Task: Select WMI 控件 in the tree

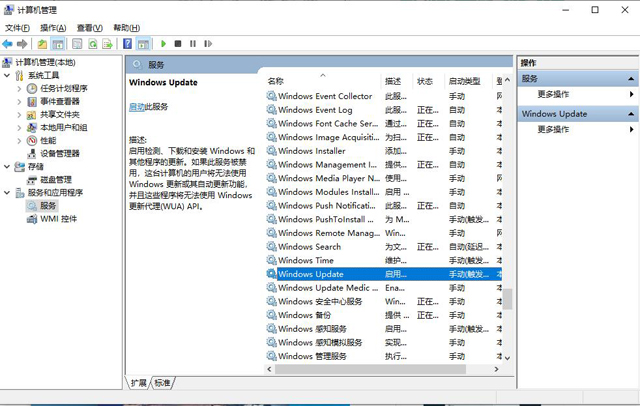Action: [58, 219]
